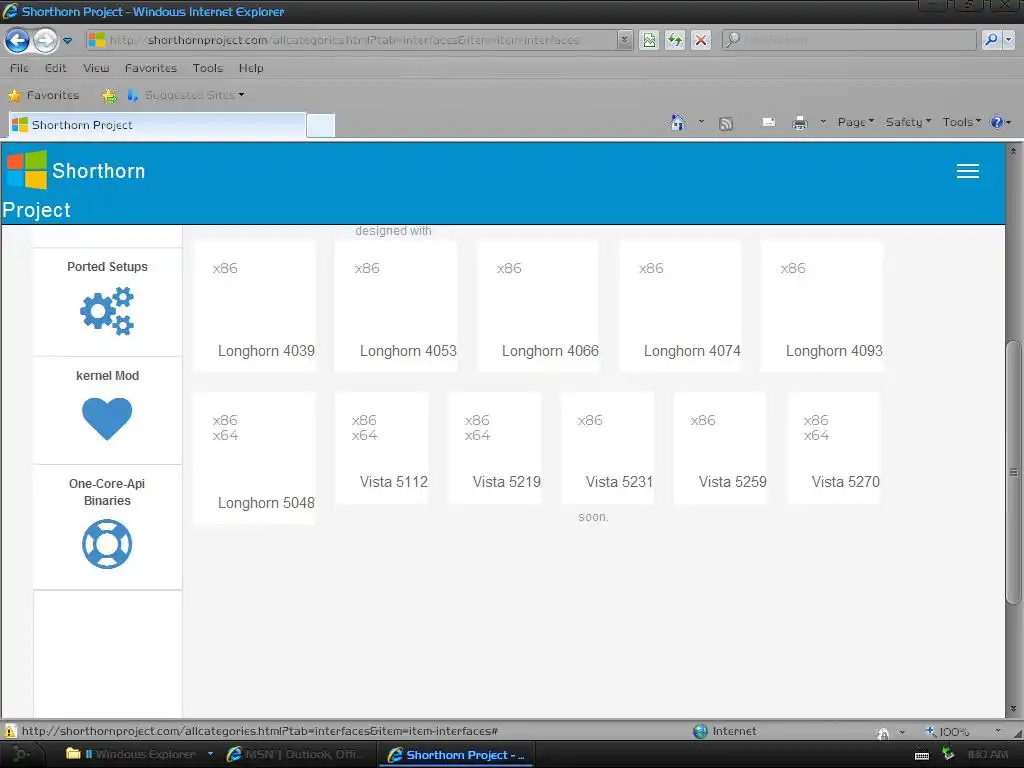
Task: Click the Internet zone globe icon
Action: (x=700, y=731)
